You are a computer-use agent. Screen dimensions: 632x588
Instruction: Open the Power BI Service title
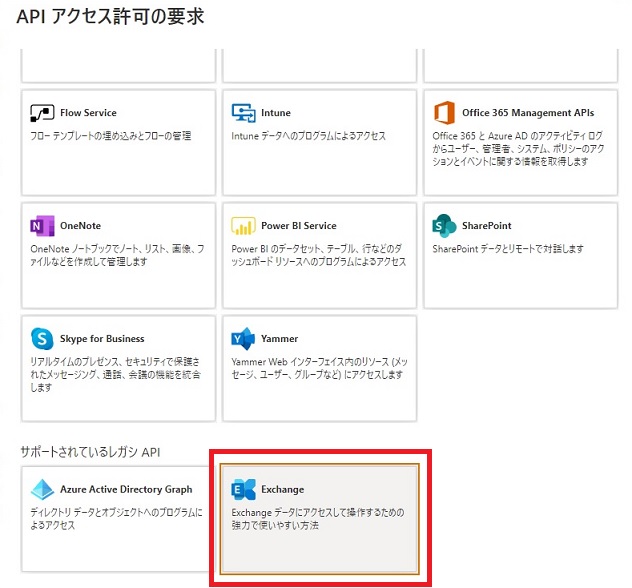[x=299, y=226]
